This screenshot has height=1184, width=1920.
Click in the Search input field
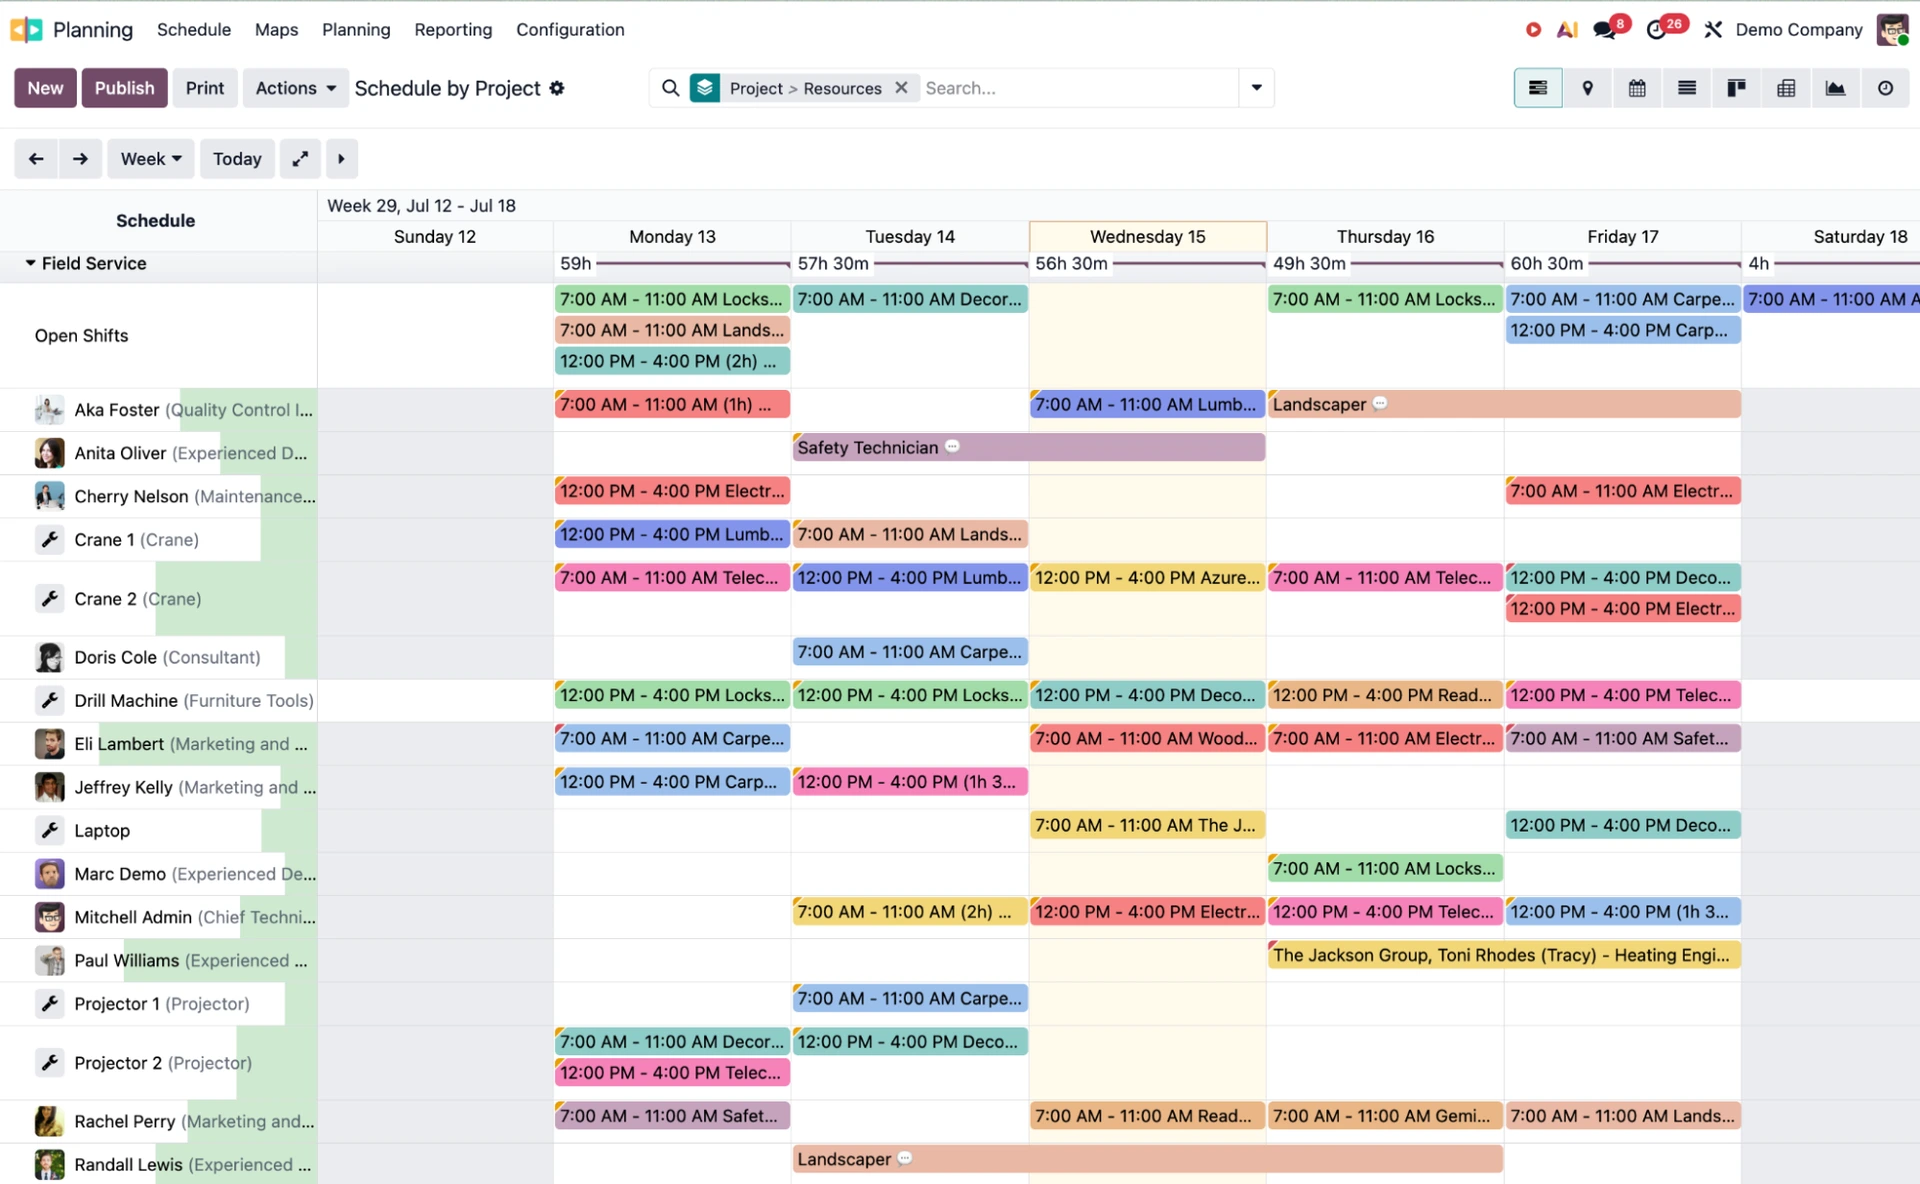tap(1078, 88)
